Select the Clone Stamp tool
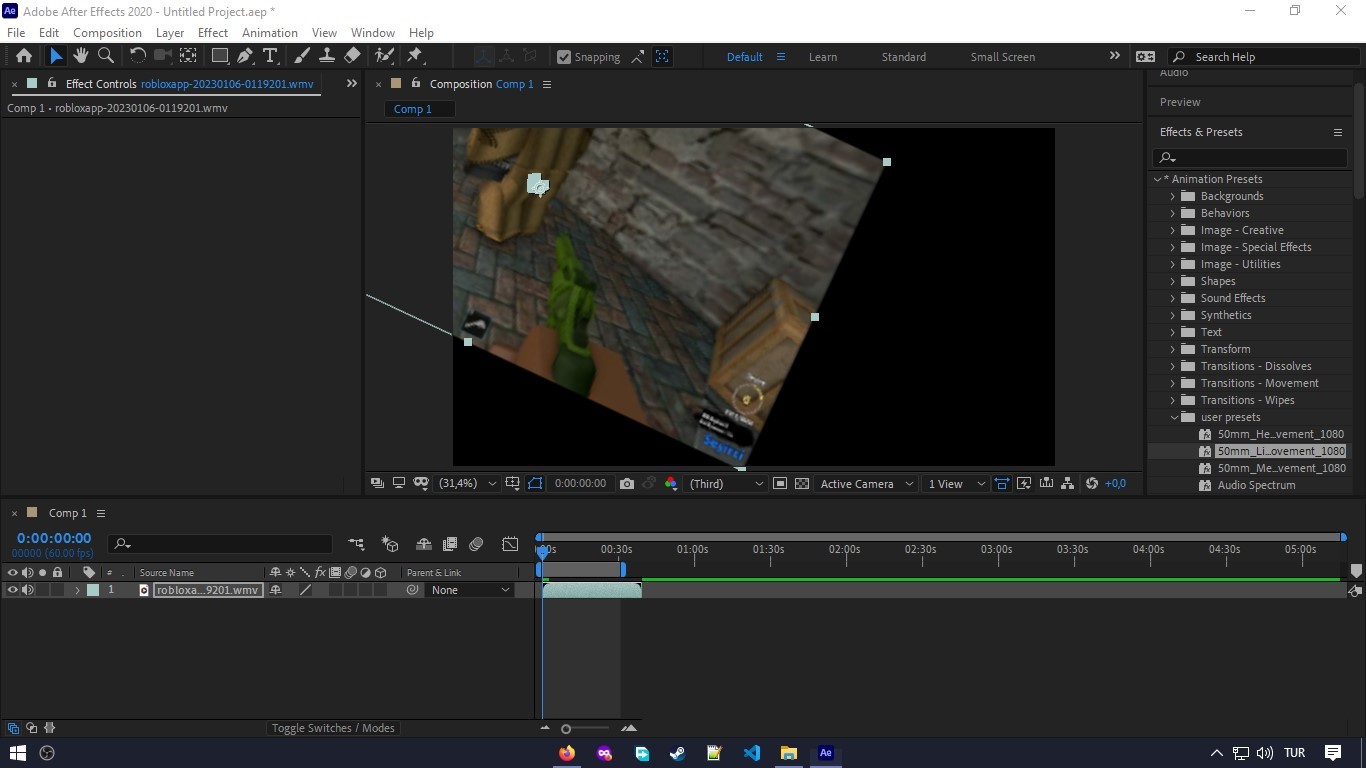1366x768 pixels. 327,56
